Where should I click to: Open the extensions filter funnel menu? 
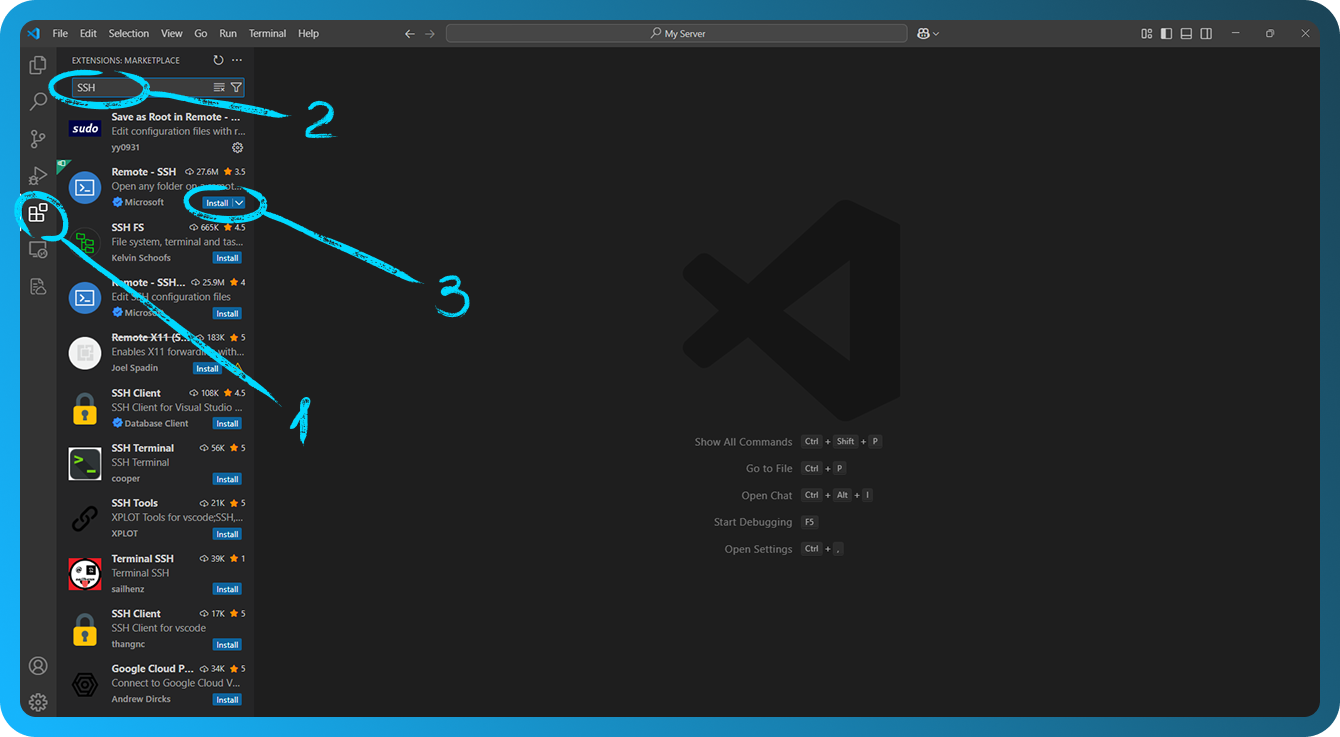(x=234, y=87)
